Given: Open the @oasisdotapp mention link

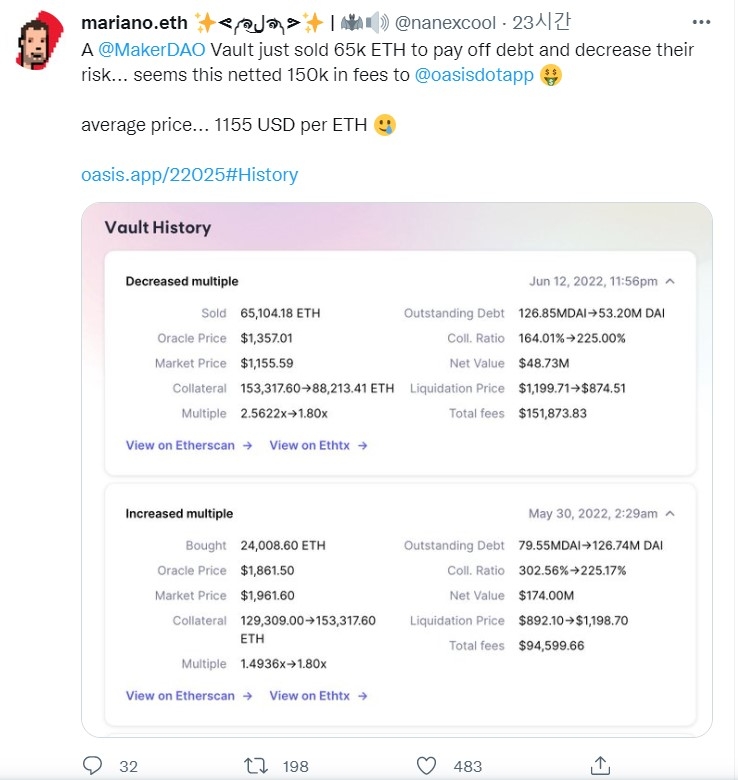Looking at the screenshot, I should coord(474,75).
